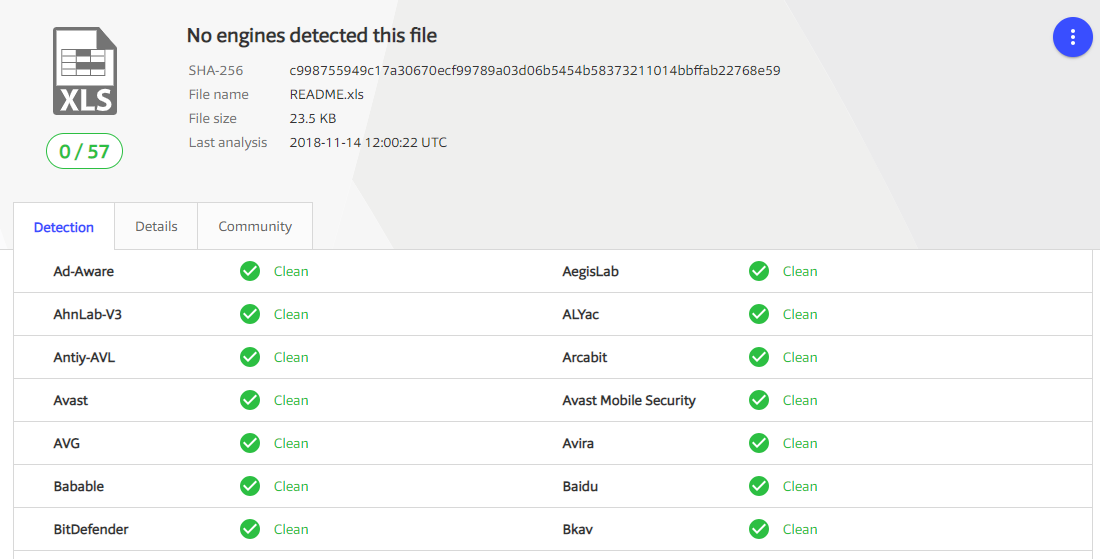The height and width of the screenshot is (559, 1100).
Task: Click the Clean label for Arcabit
Action: 800,357
